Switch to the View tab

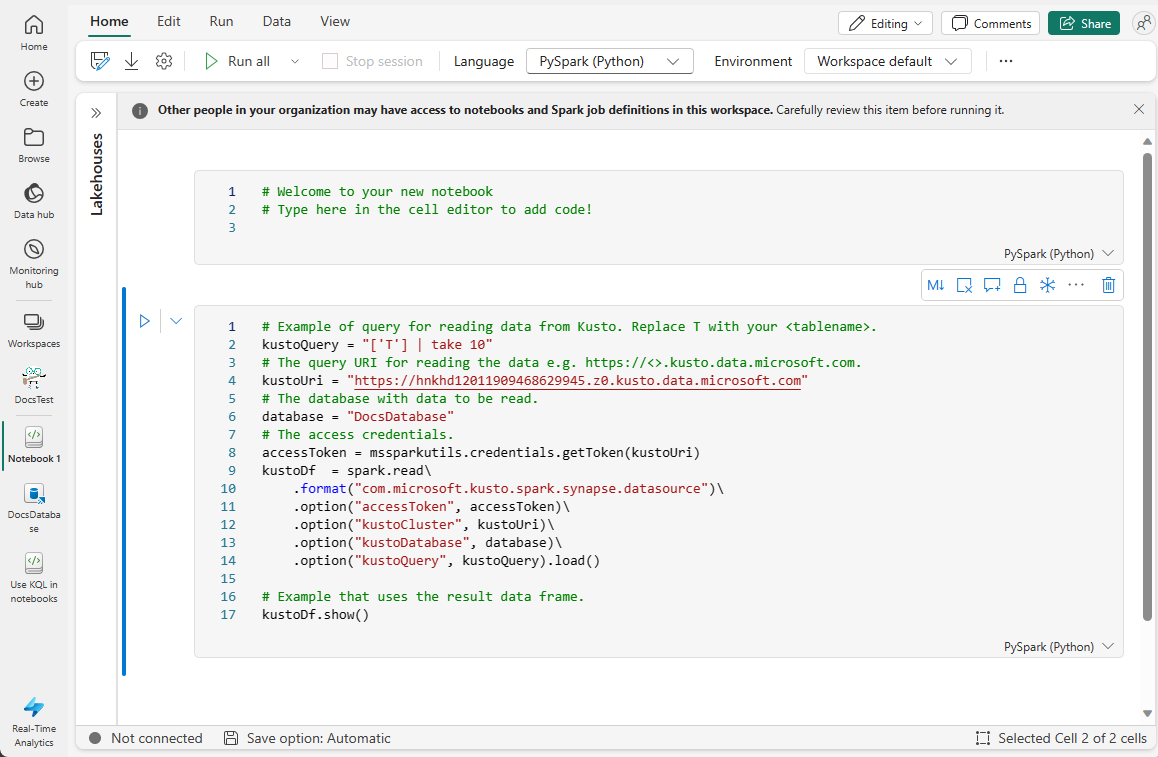(x=335, y=21)
